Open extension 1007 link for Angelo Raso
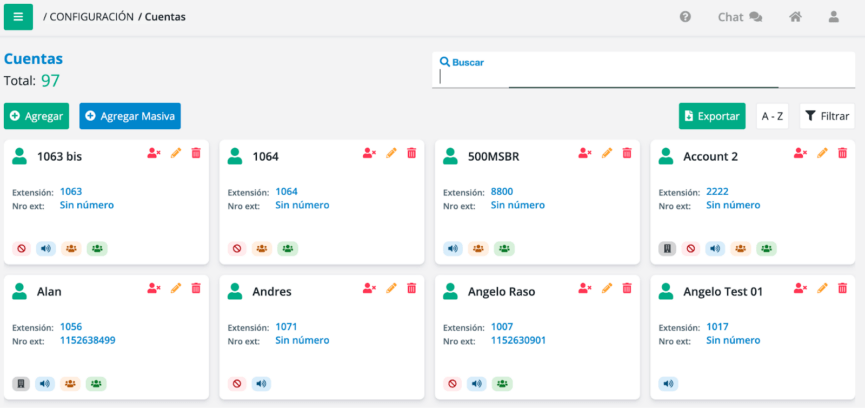Viewport: 865px width, 408px height. pos(502,326)
